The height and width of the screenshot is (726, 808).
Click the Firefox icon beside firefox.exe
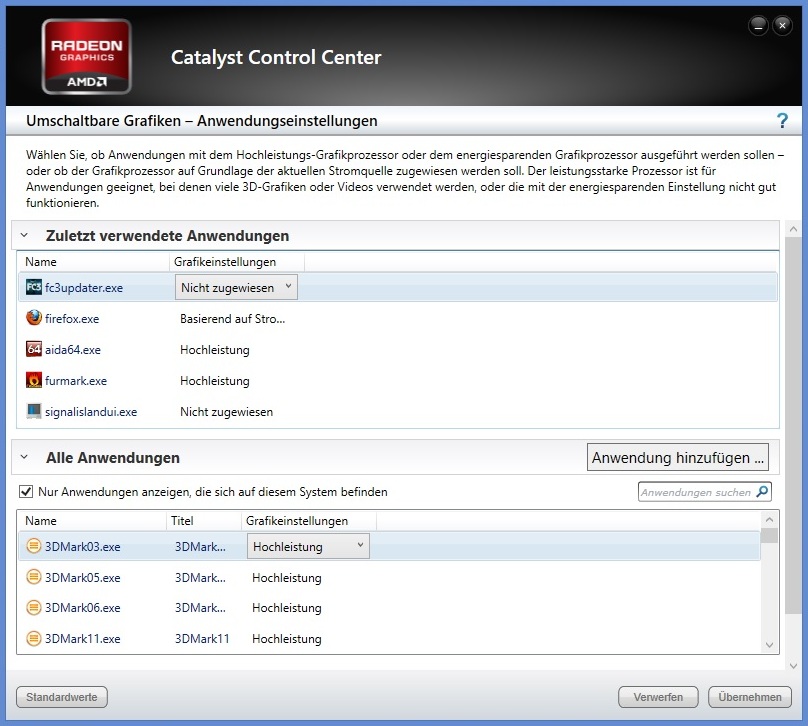coord(33,317)
